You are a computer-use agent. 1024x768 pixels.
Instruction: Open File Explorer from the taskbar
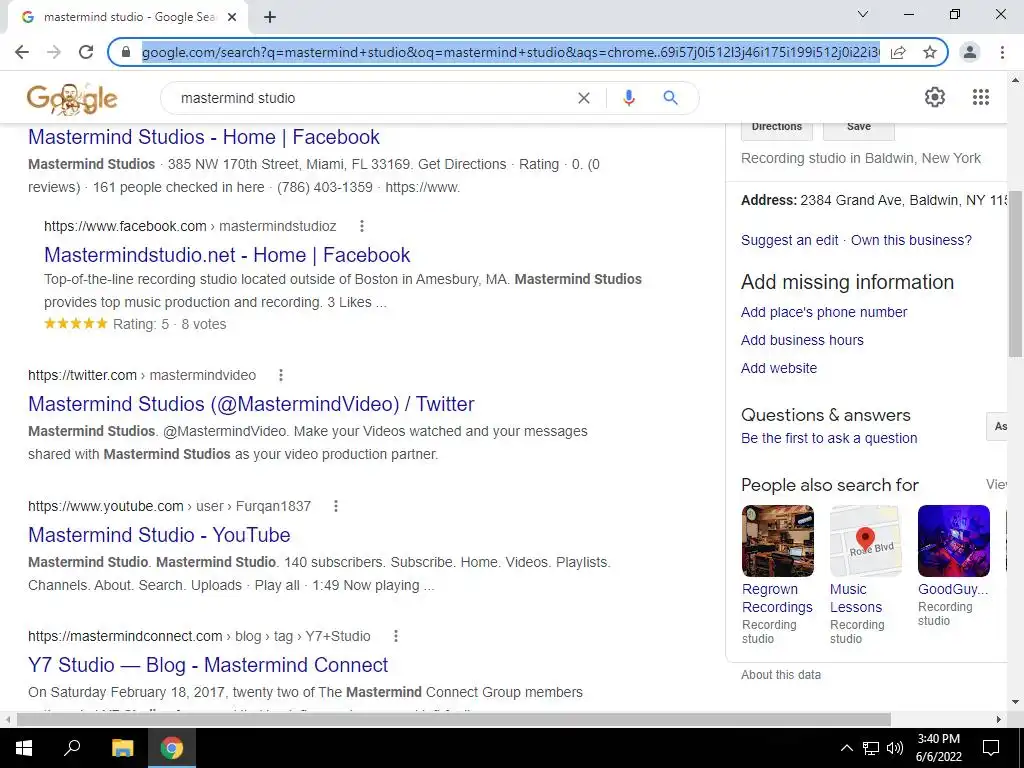point(122,748)
